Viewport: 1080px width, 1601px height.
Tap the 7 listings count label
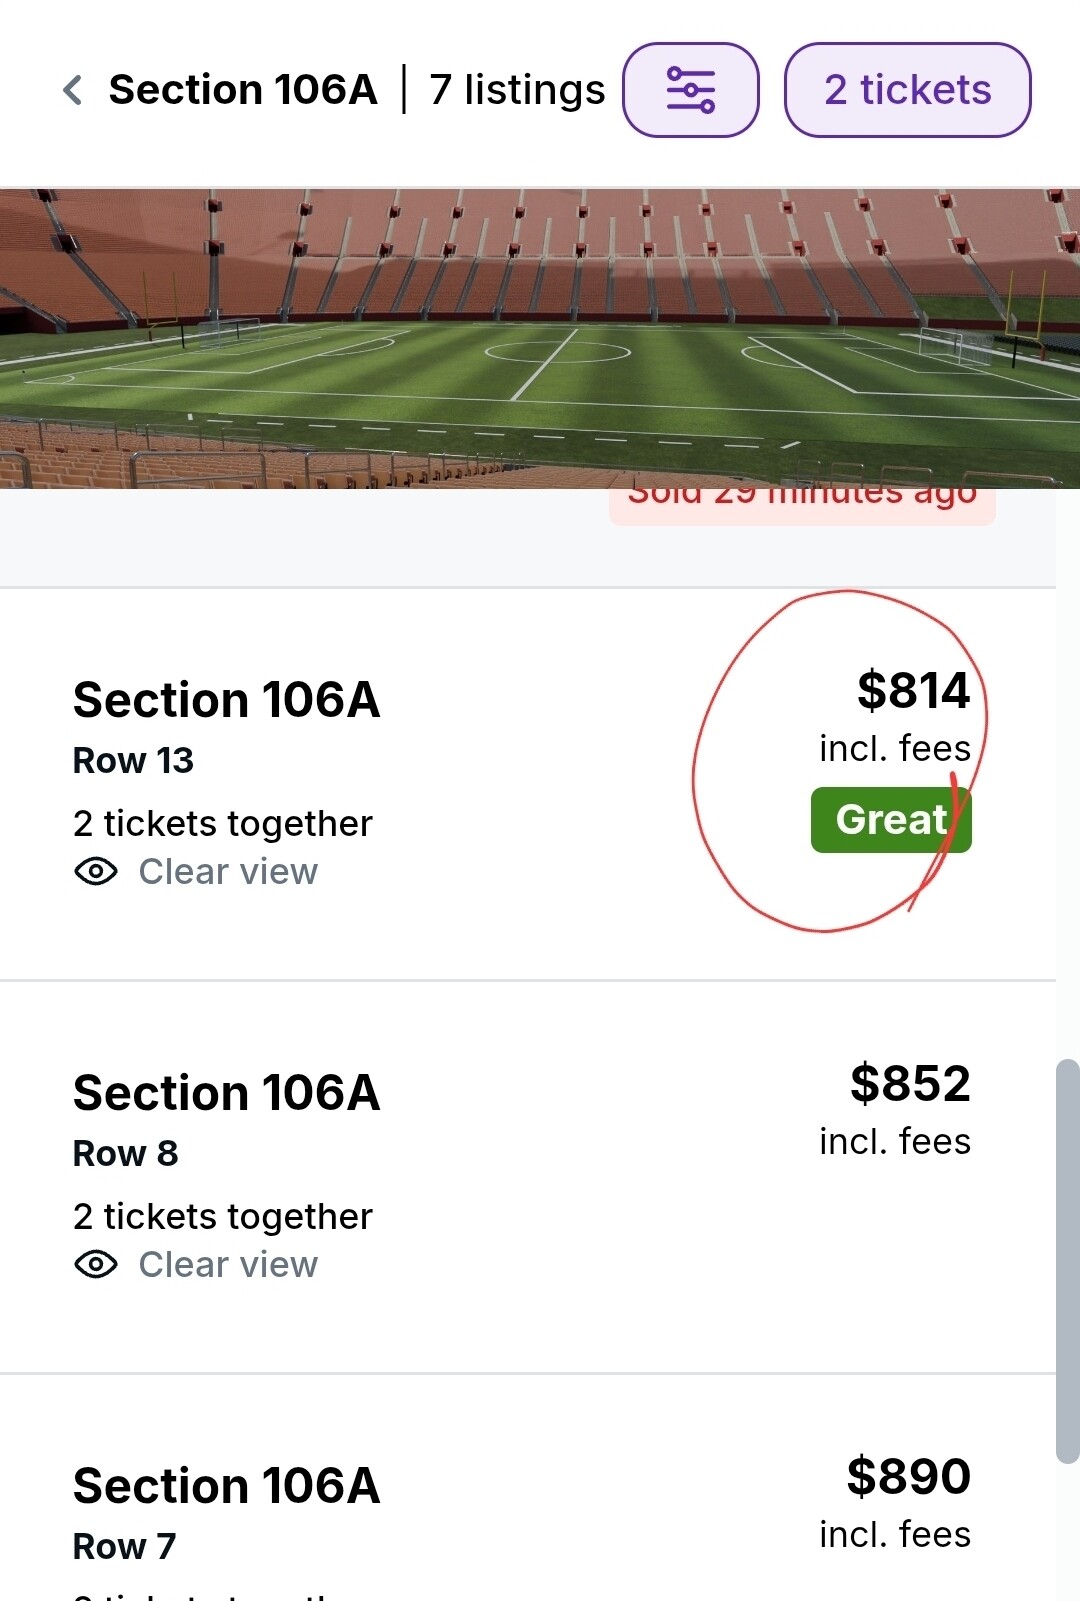[x=517, y=90]
